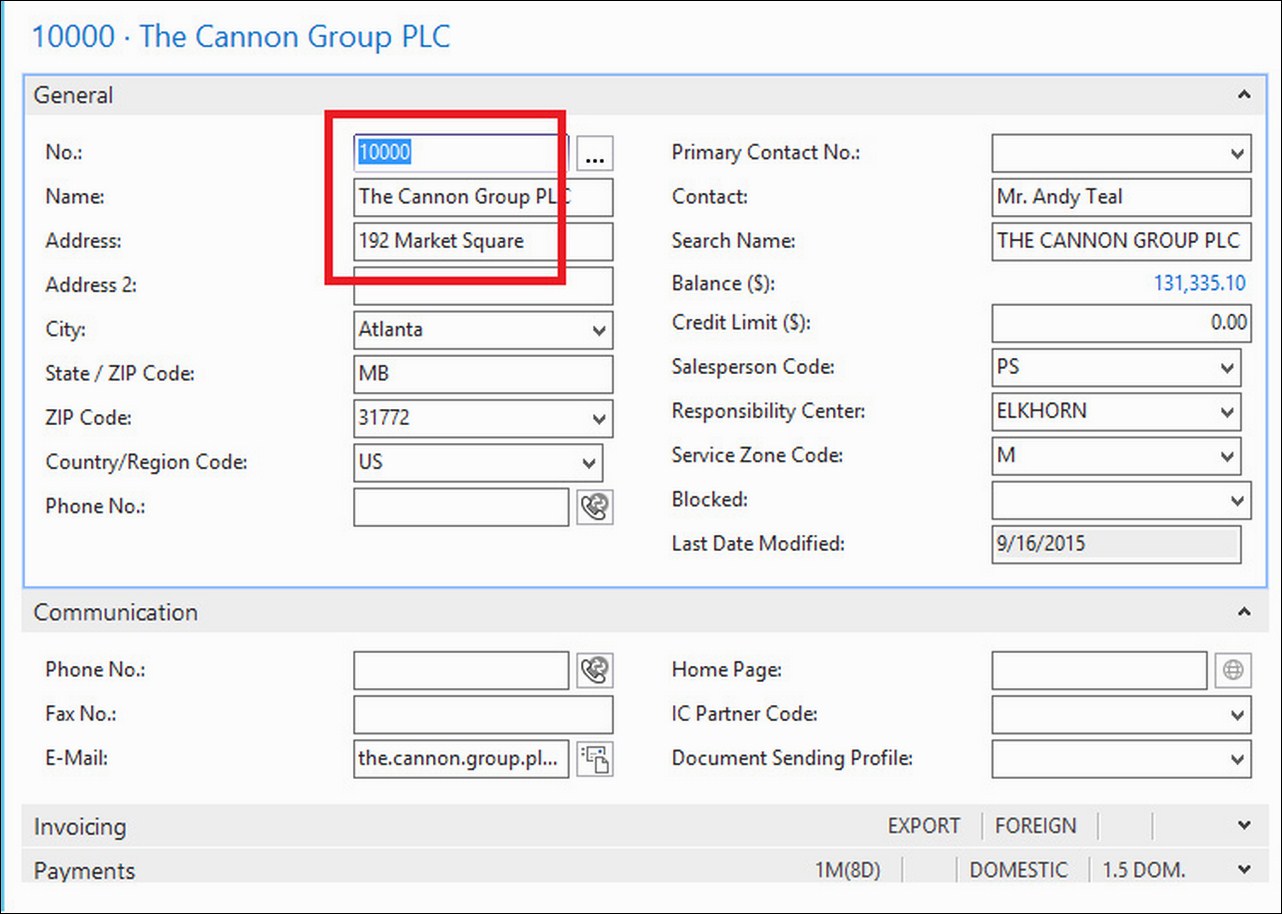Viewport: 1282px width, 914px height.
Task: Click the e-mail compose icon beside E-Mail
Action: click(x=595, y=759)
